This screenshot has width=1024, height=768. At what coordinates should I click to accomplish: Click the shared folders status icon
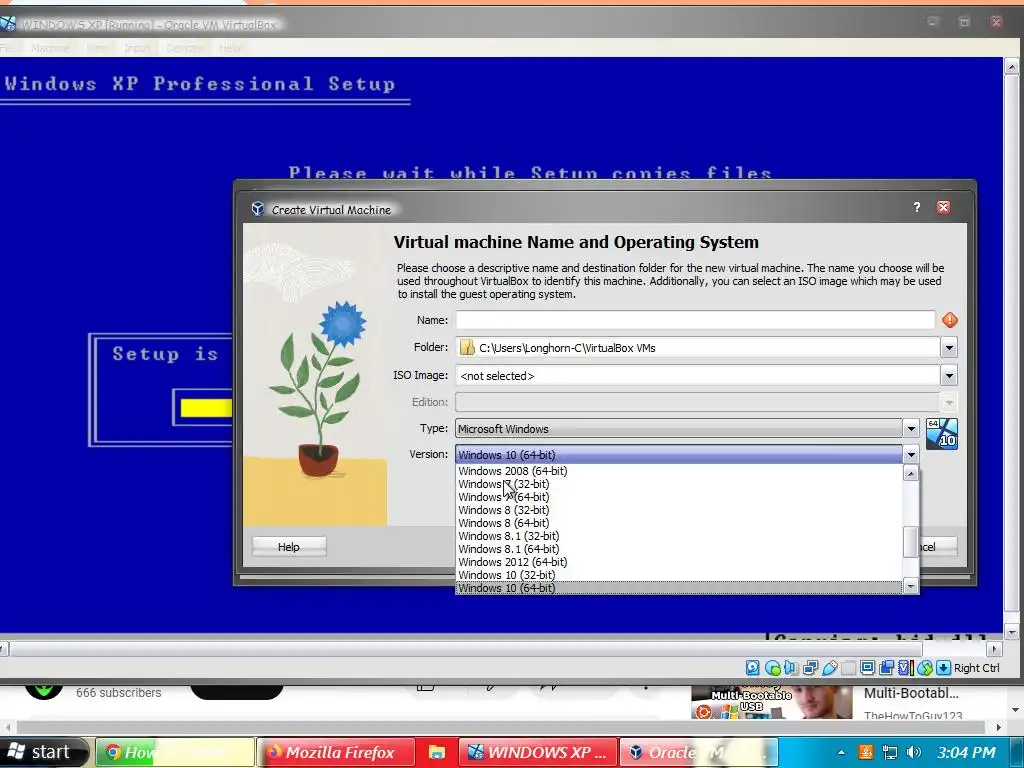(848, 667)
